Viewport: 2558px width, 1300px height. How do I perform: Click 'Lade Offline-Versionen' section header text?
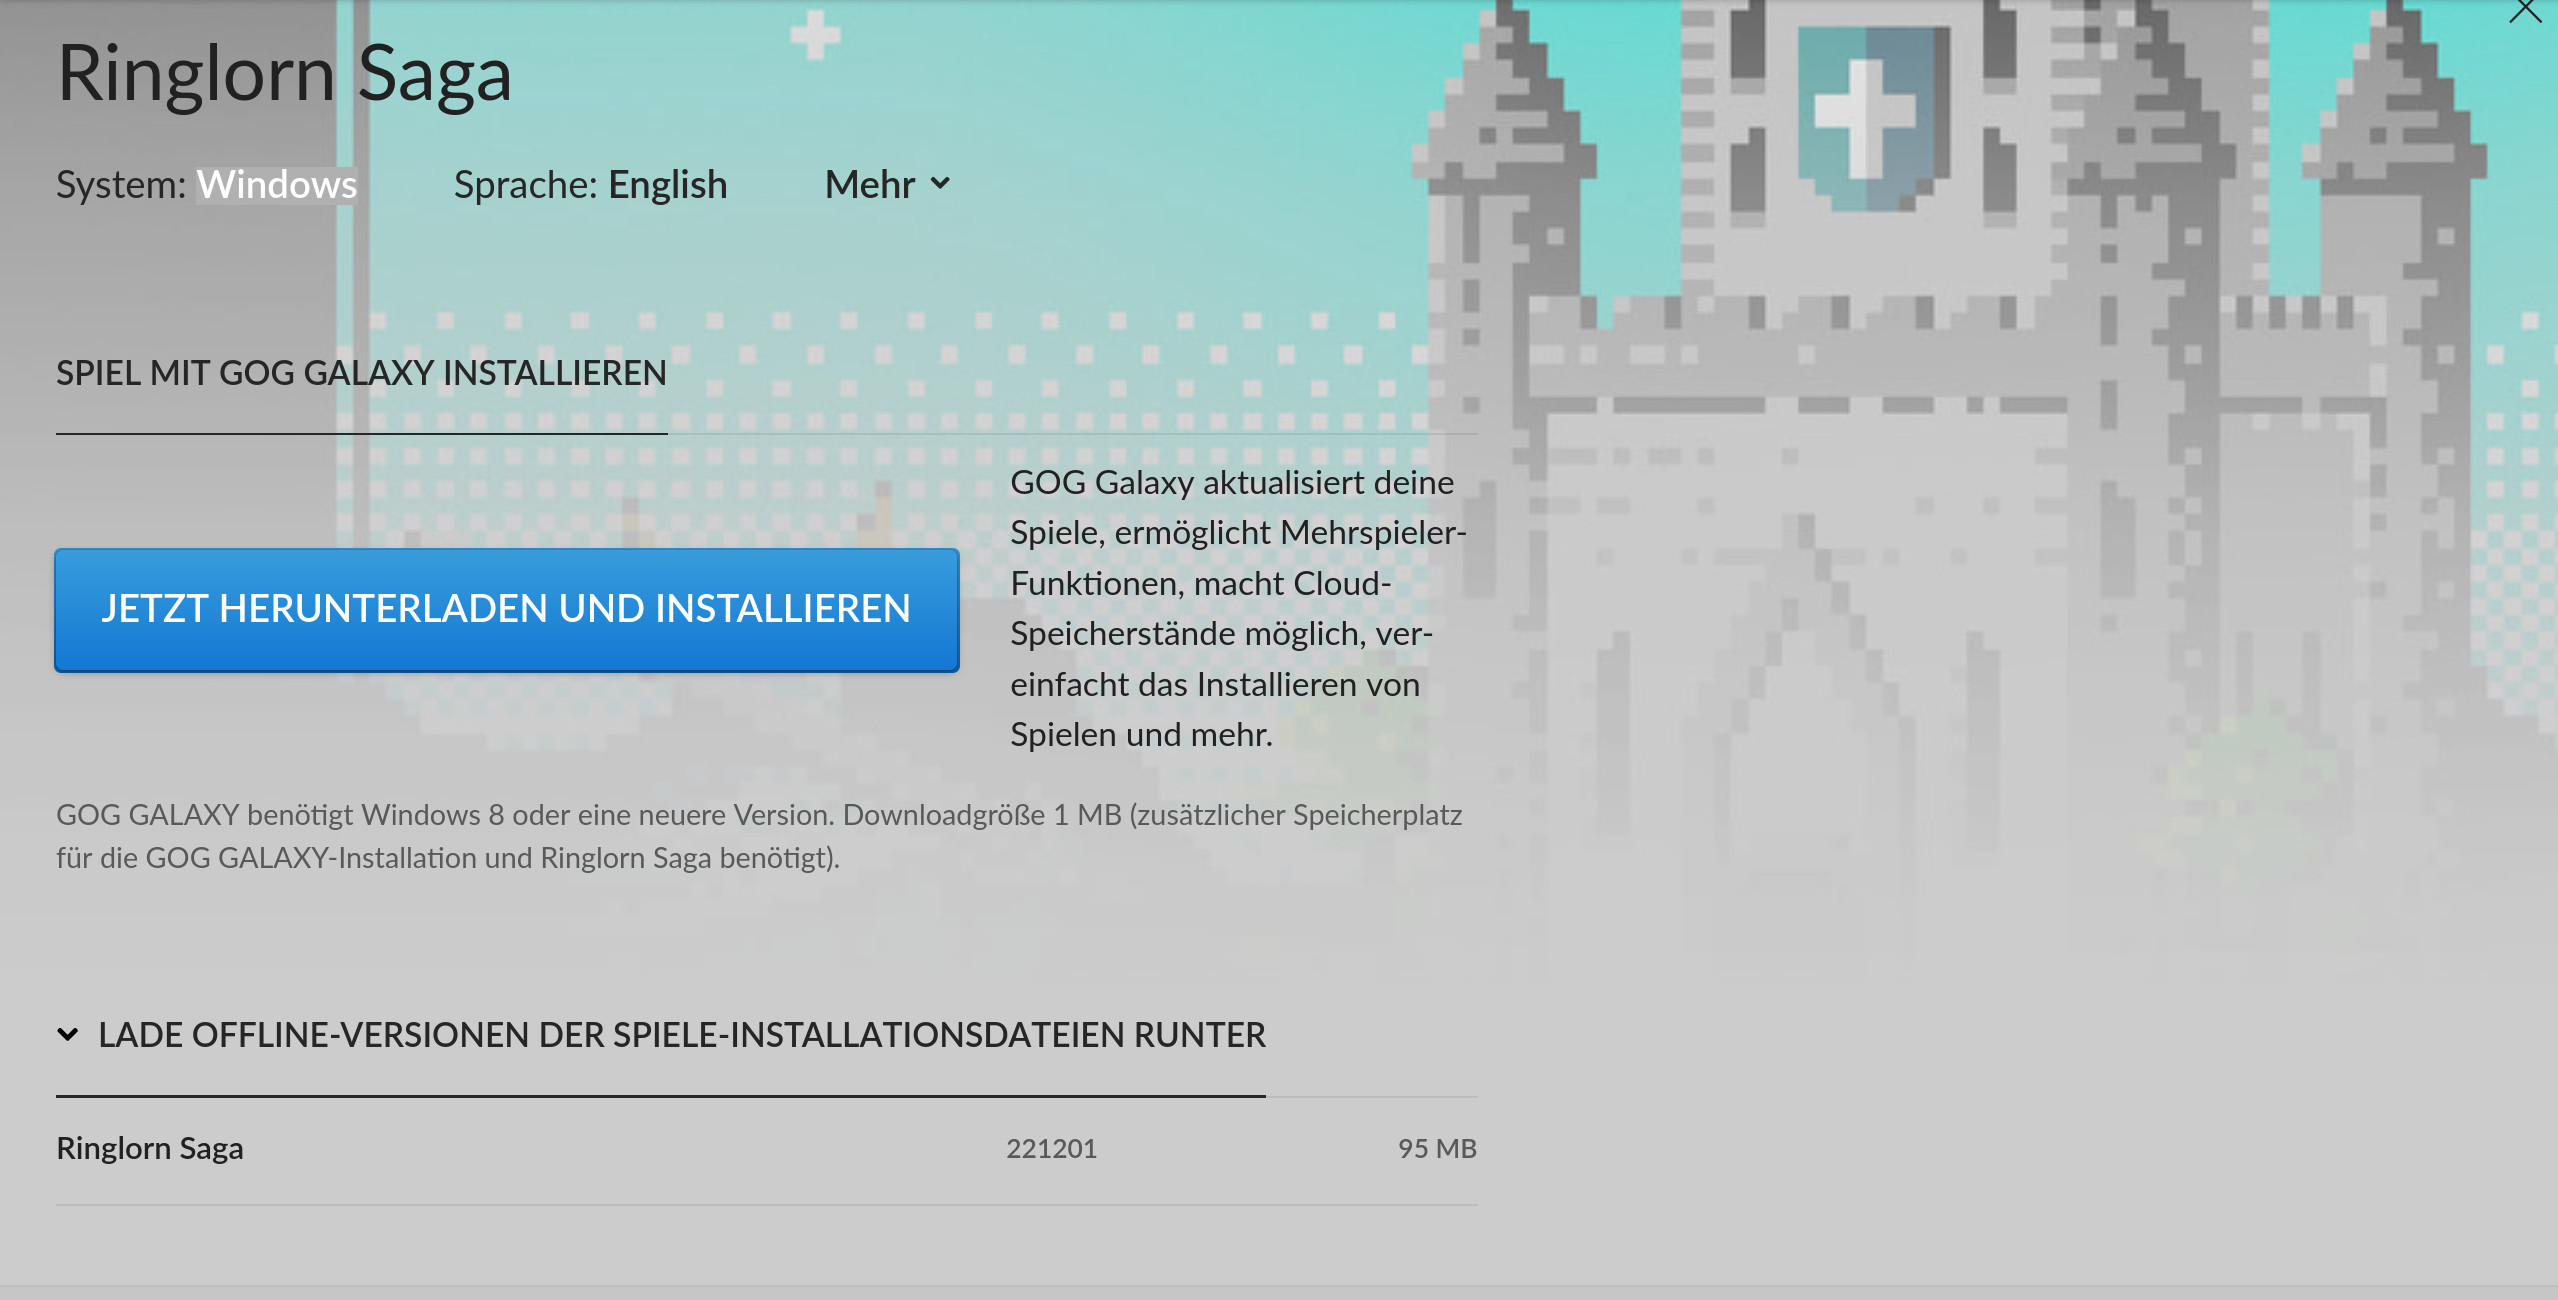(x=682, y=1035)
